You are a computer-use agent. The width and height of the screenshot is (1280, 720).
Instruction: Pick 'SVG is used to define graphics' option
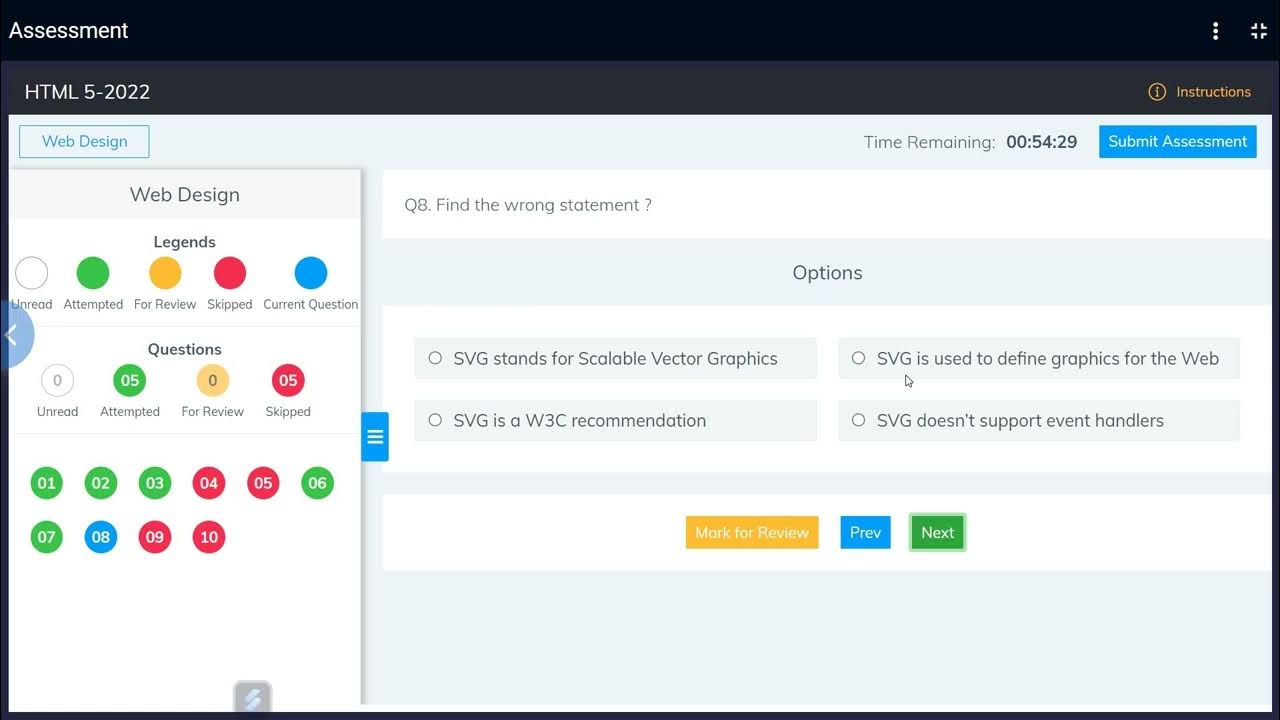click(858, 358)
